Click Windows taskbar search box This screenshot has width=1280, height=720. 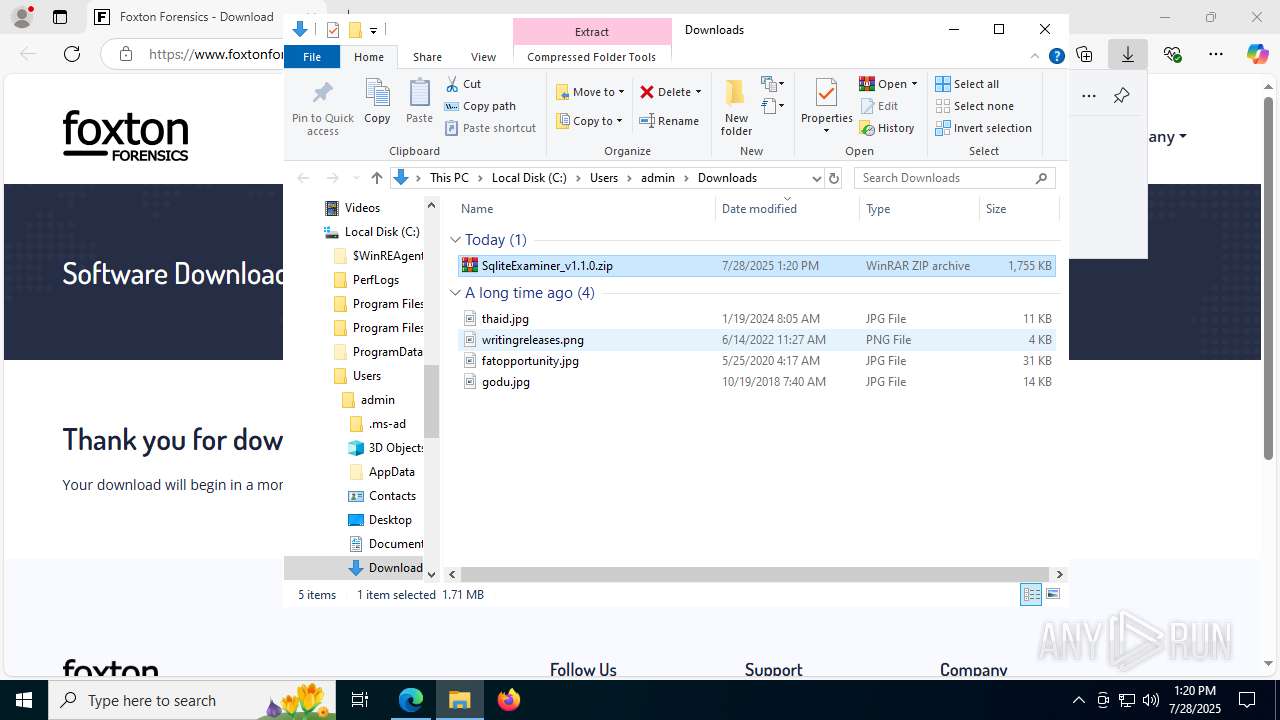191,700
